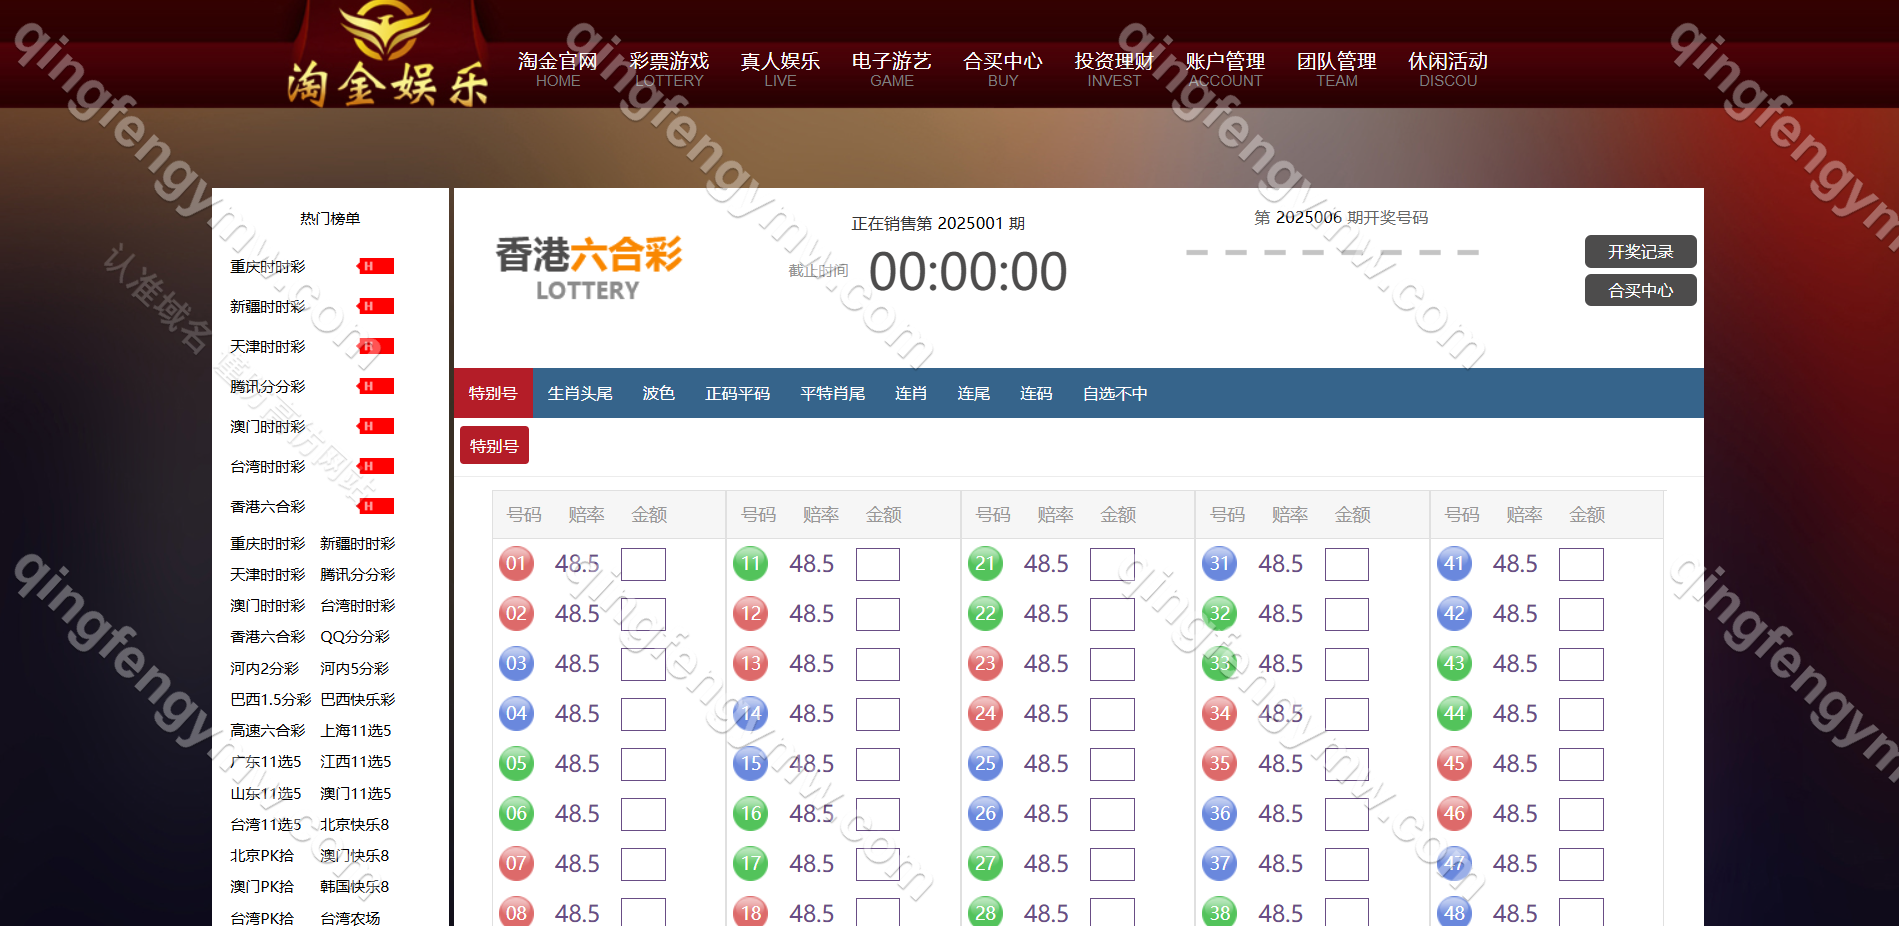The image size is (1899, 926).
Task: Click amount input field for number 21
Action: (x=1112, y=565)
